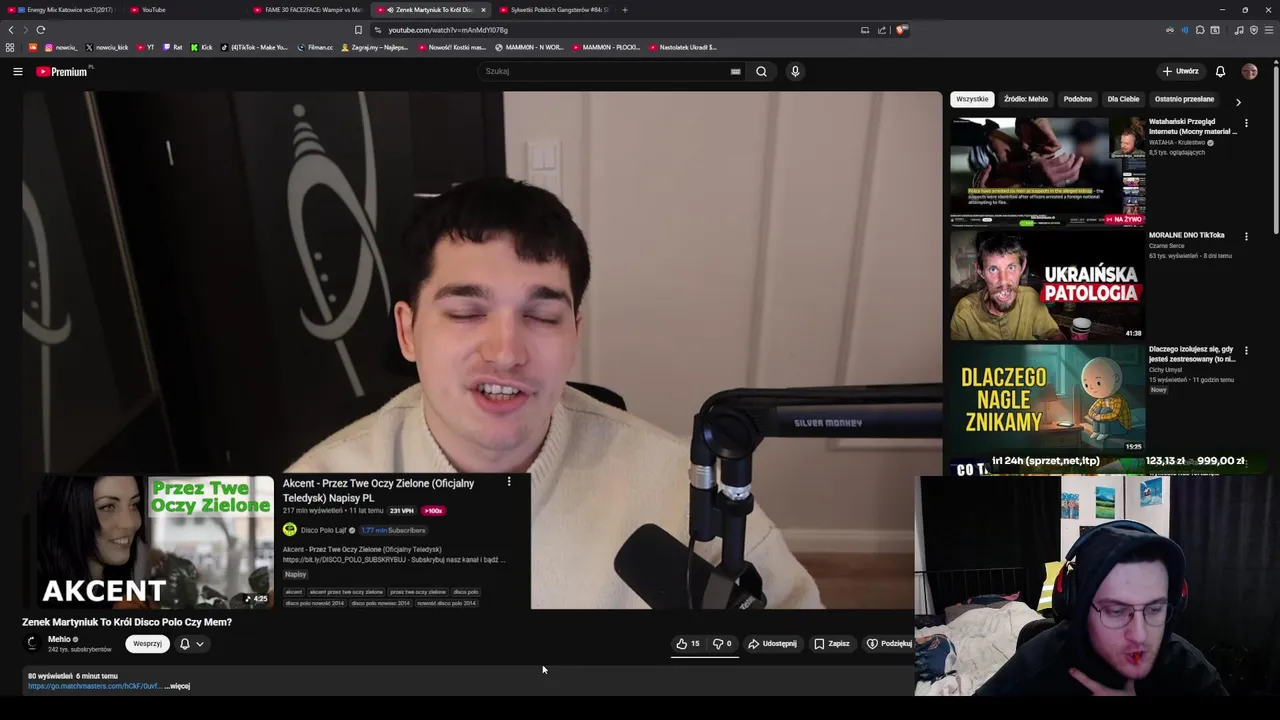Click the page vertical scrollbar
Image resolution: width=1280 pixels, height=720 pixels.
coord(1276,150)
